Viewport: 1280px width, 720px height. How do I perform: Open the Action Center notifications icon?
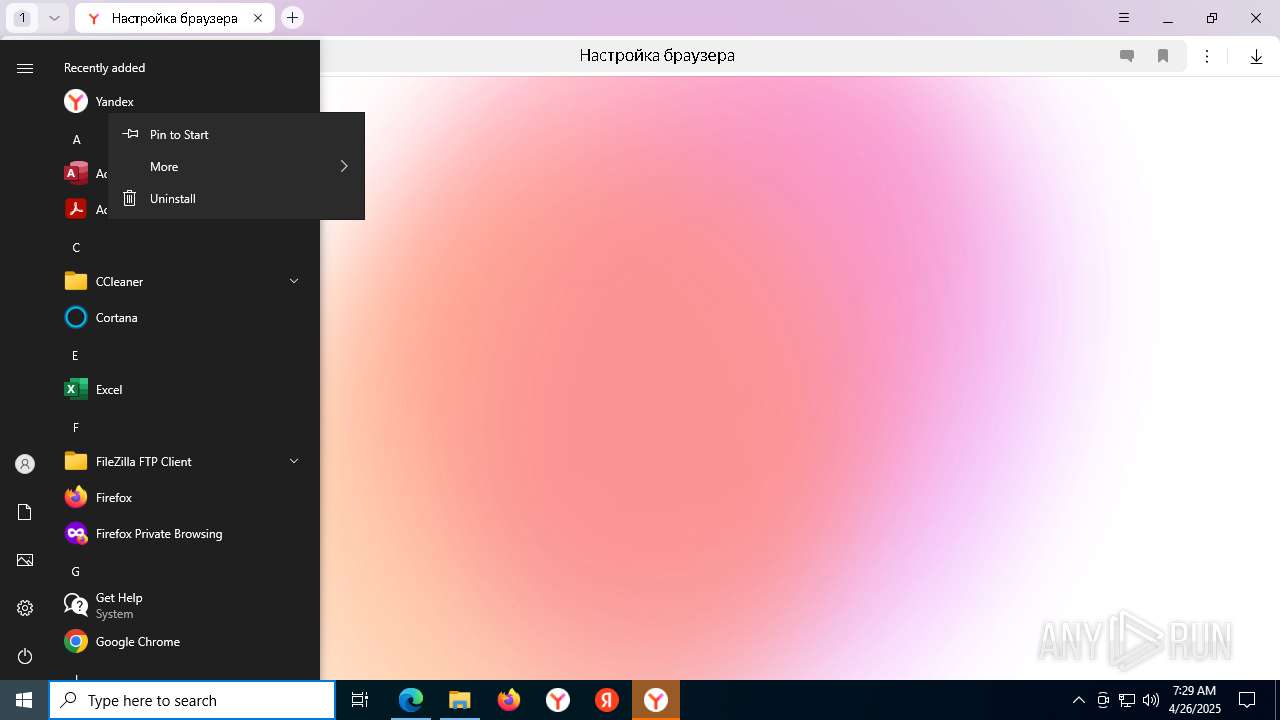[1247, 700]
